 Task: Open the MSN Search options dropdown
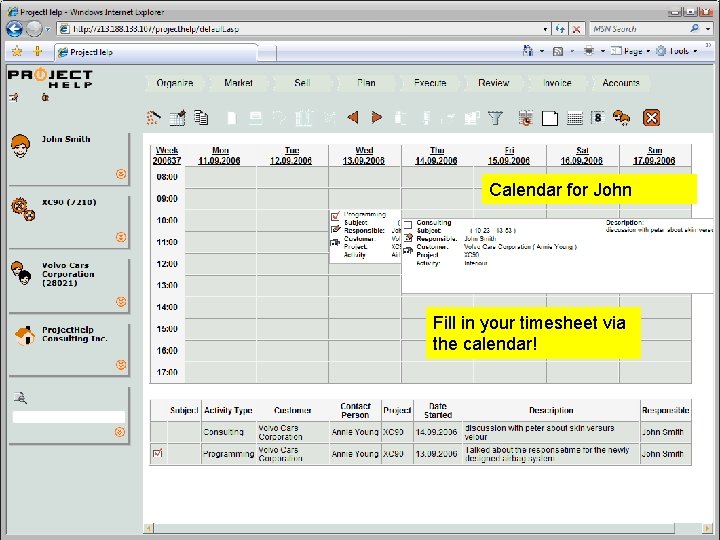[708, 28]
